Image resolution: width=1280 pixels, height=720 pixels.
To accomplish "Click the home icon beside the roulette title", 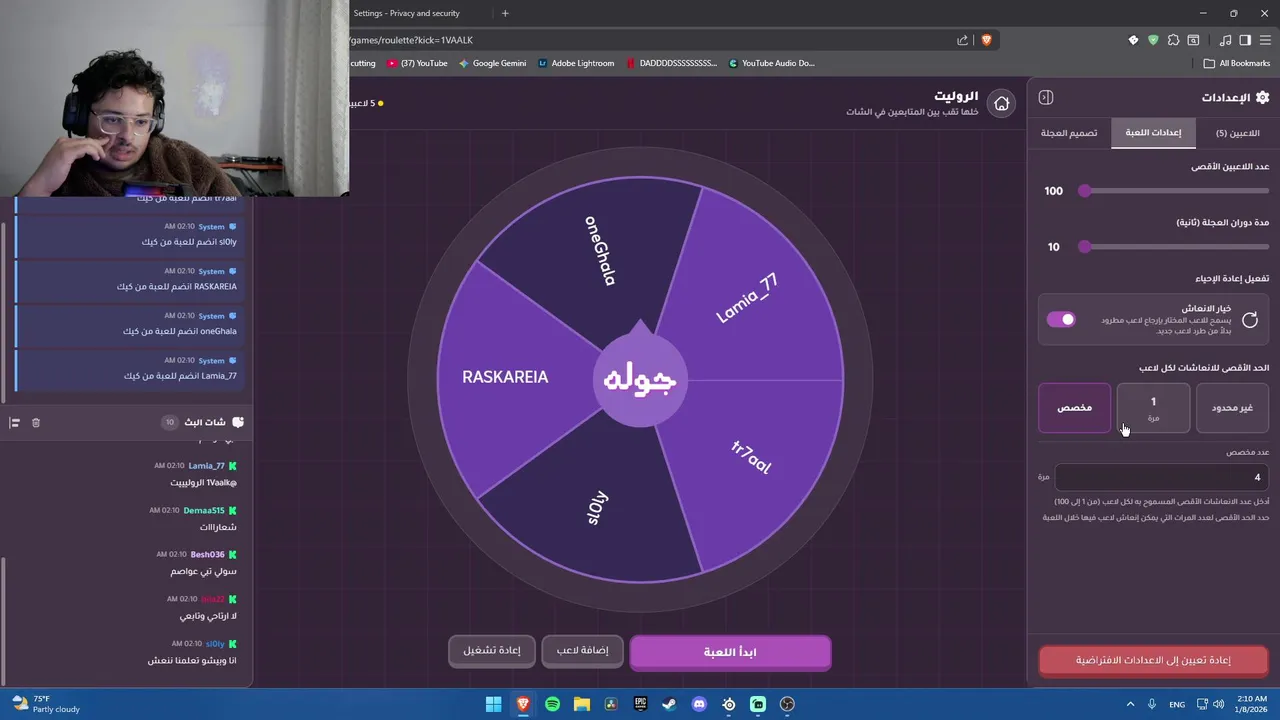I will (x=1001, y=103).
